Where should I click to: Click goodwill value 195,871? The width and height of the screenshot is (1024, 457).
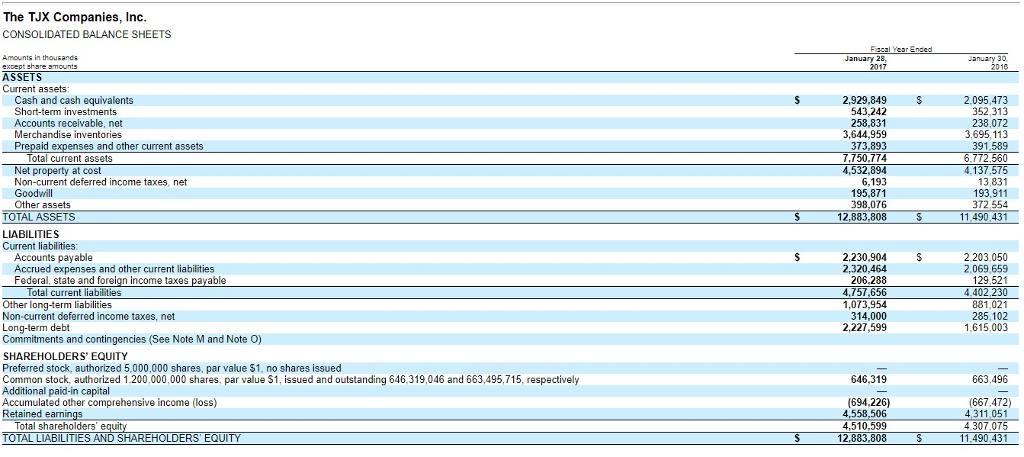point(870,194)
